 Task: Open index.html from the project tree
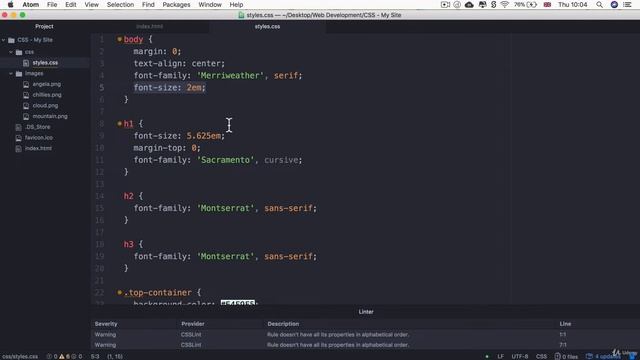pyautogui.click(x=38, y=148)
